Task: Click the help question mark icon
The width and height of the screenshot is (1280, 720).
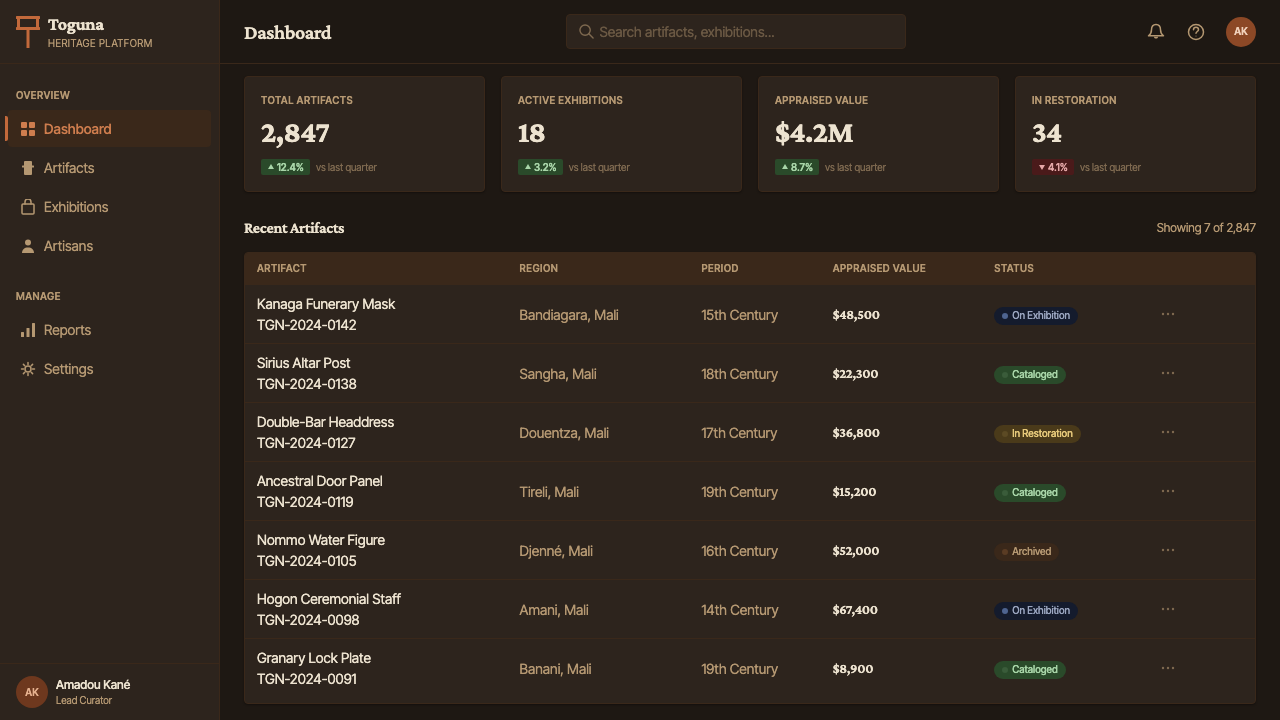Action: [x=1196, y=32]
